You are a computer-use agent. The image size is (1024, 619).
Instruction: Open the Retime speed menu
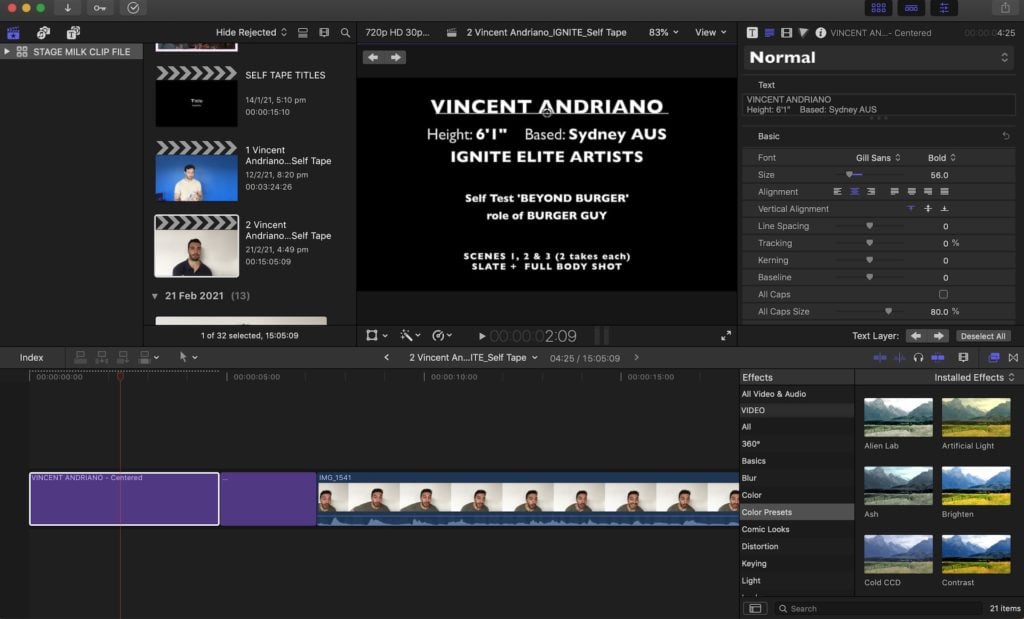(x=442, y=336)
